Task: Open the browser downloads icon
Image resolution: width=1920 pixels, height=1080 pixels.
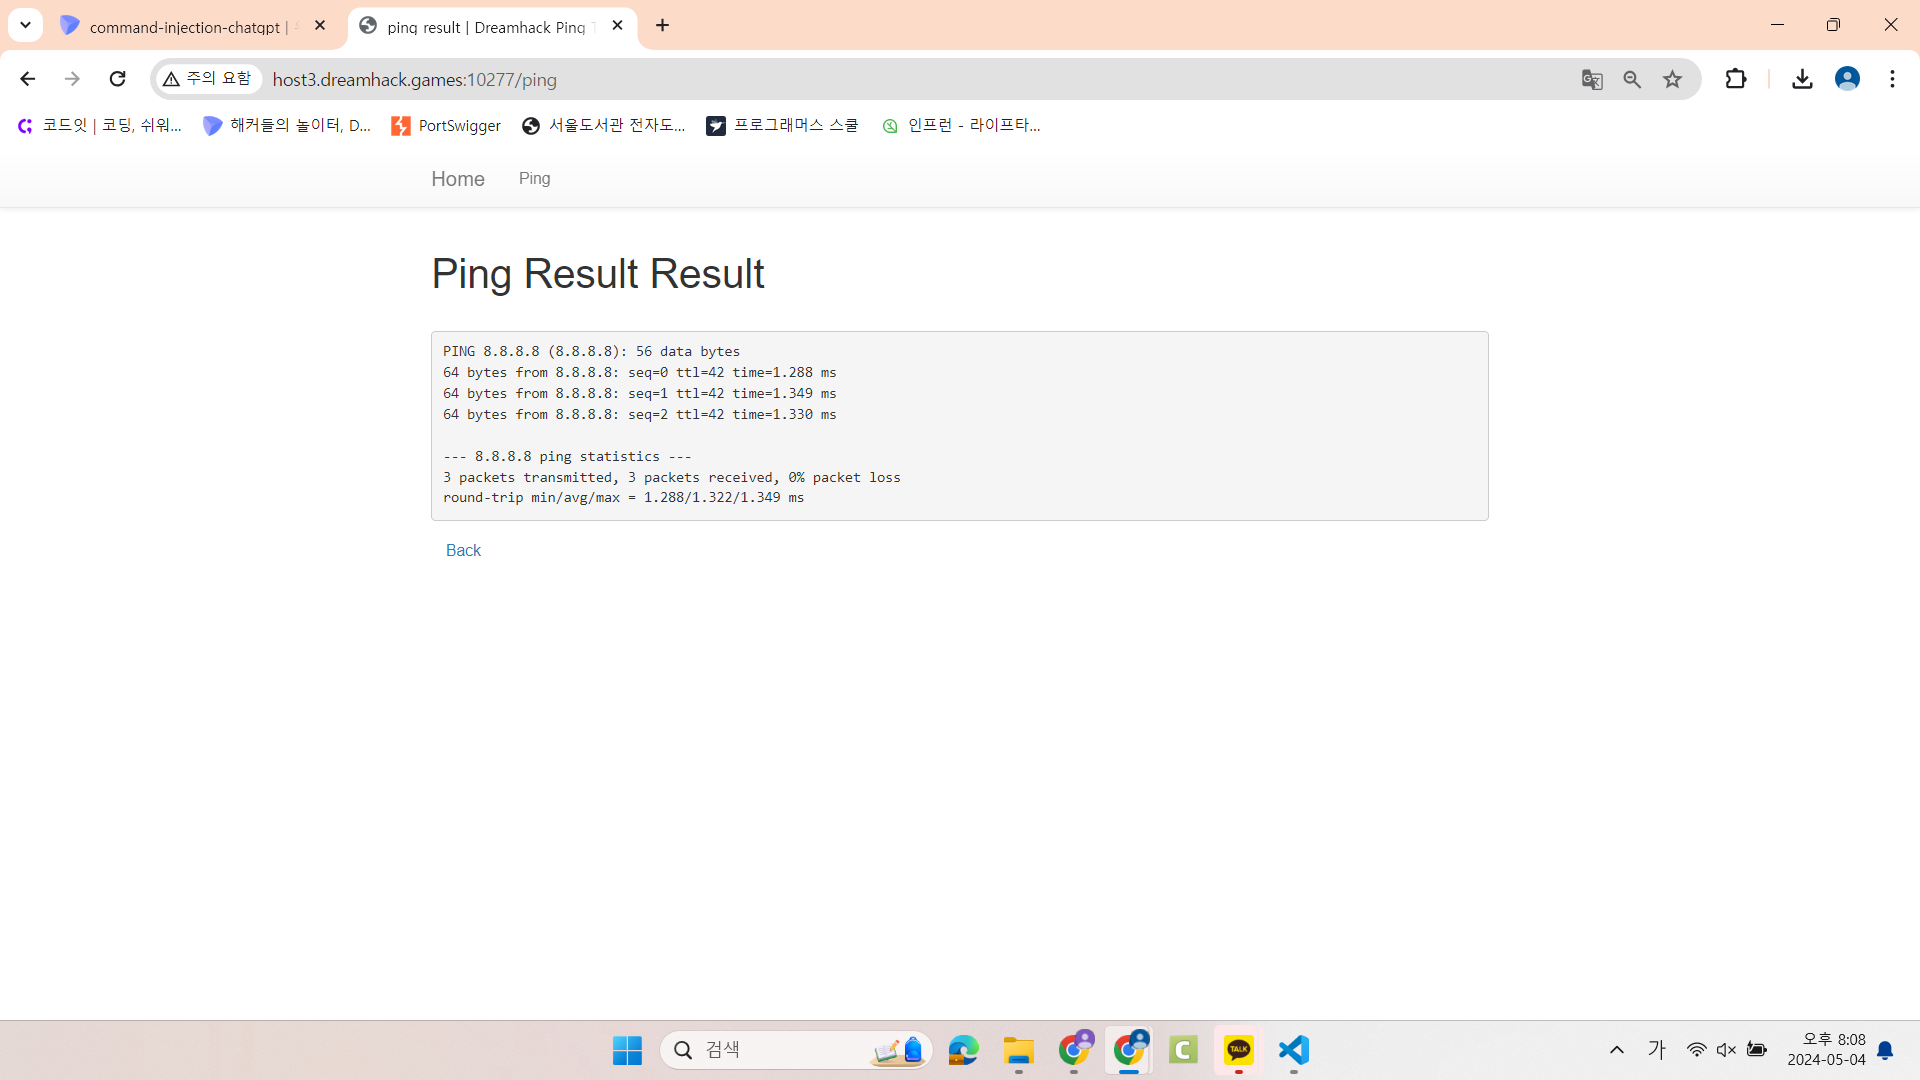Action: tap(1802, 79)
